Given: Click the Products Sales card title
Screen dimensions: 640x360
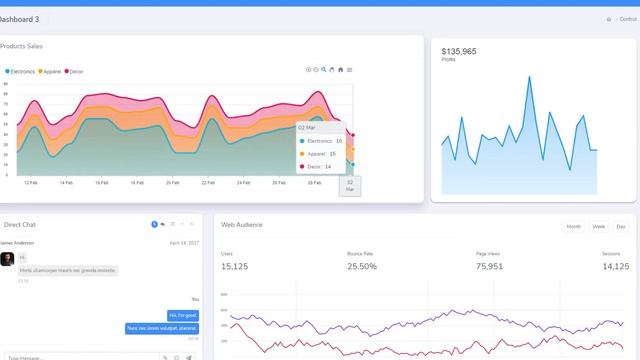Looking at the screenshot, I should (x=21, y=46).
